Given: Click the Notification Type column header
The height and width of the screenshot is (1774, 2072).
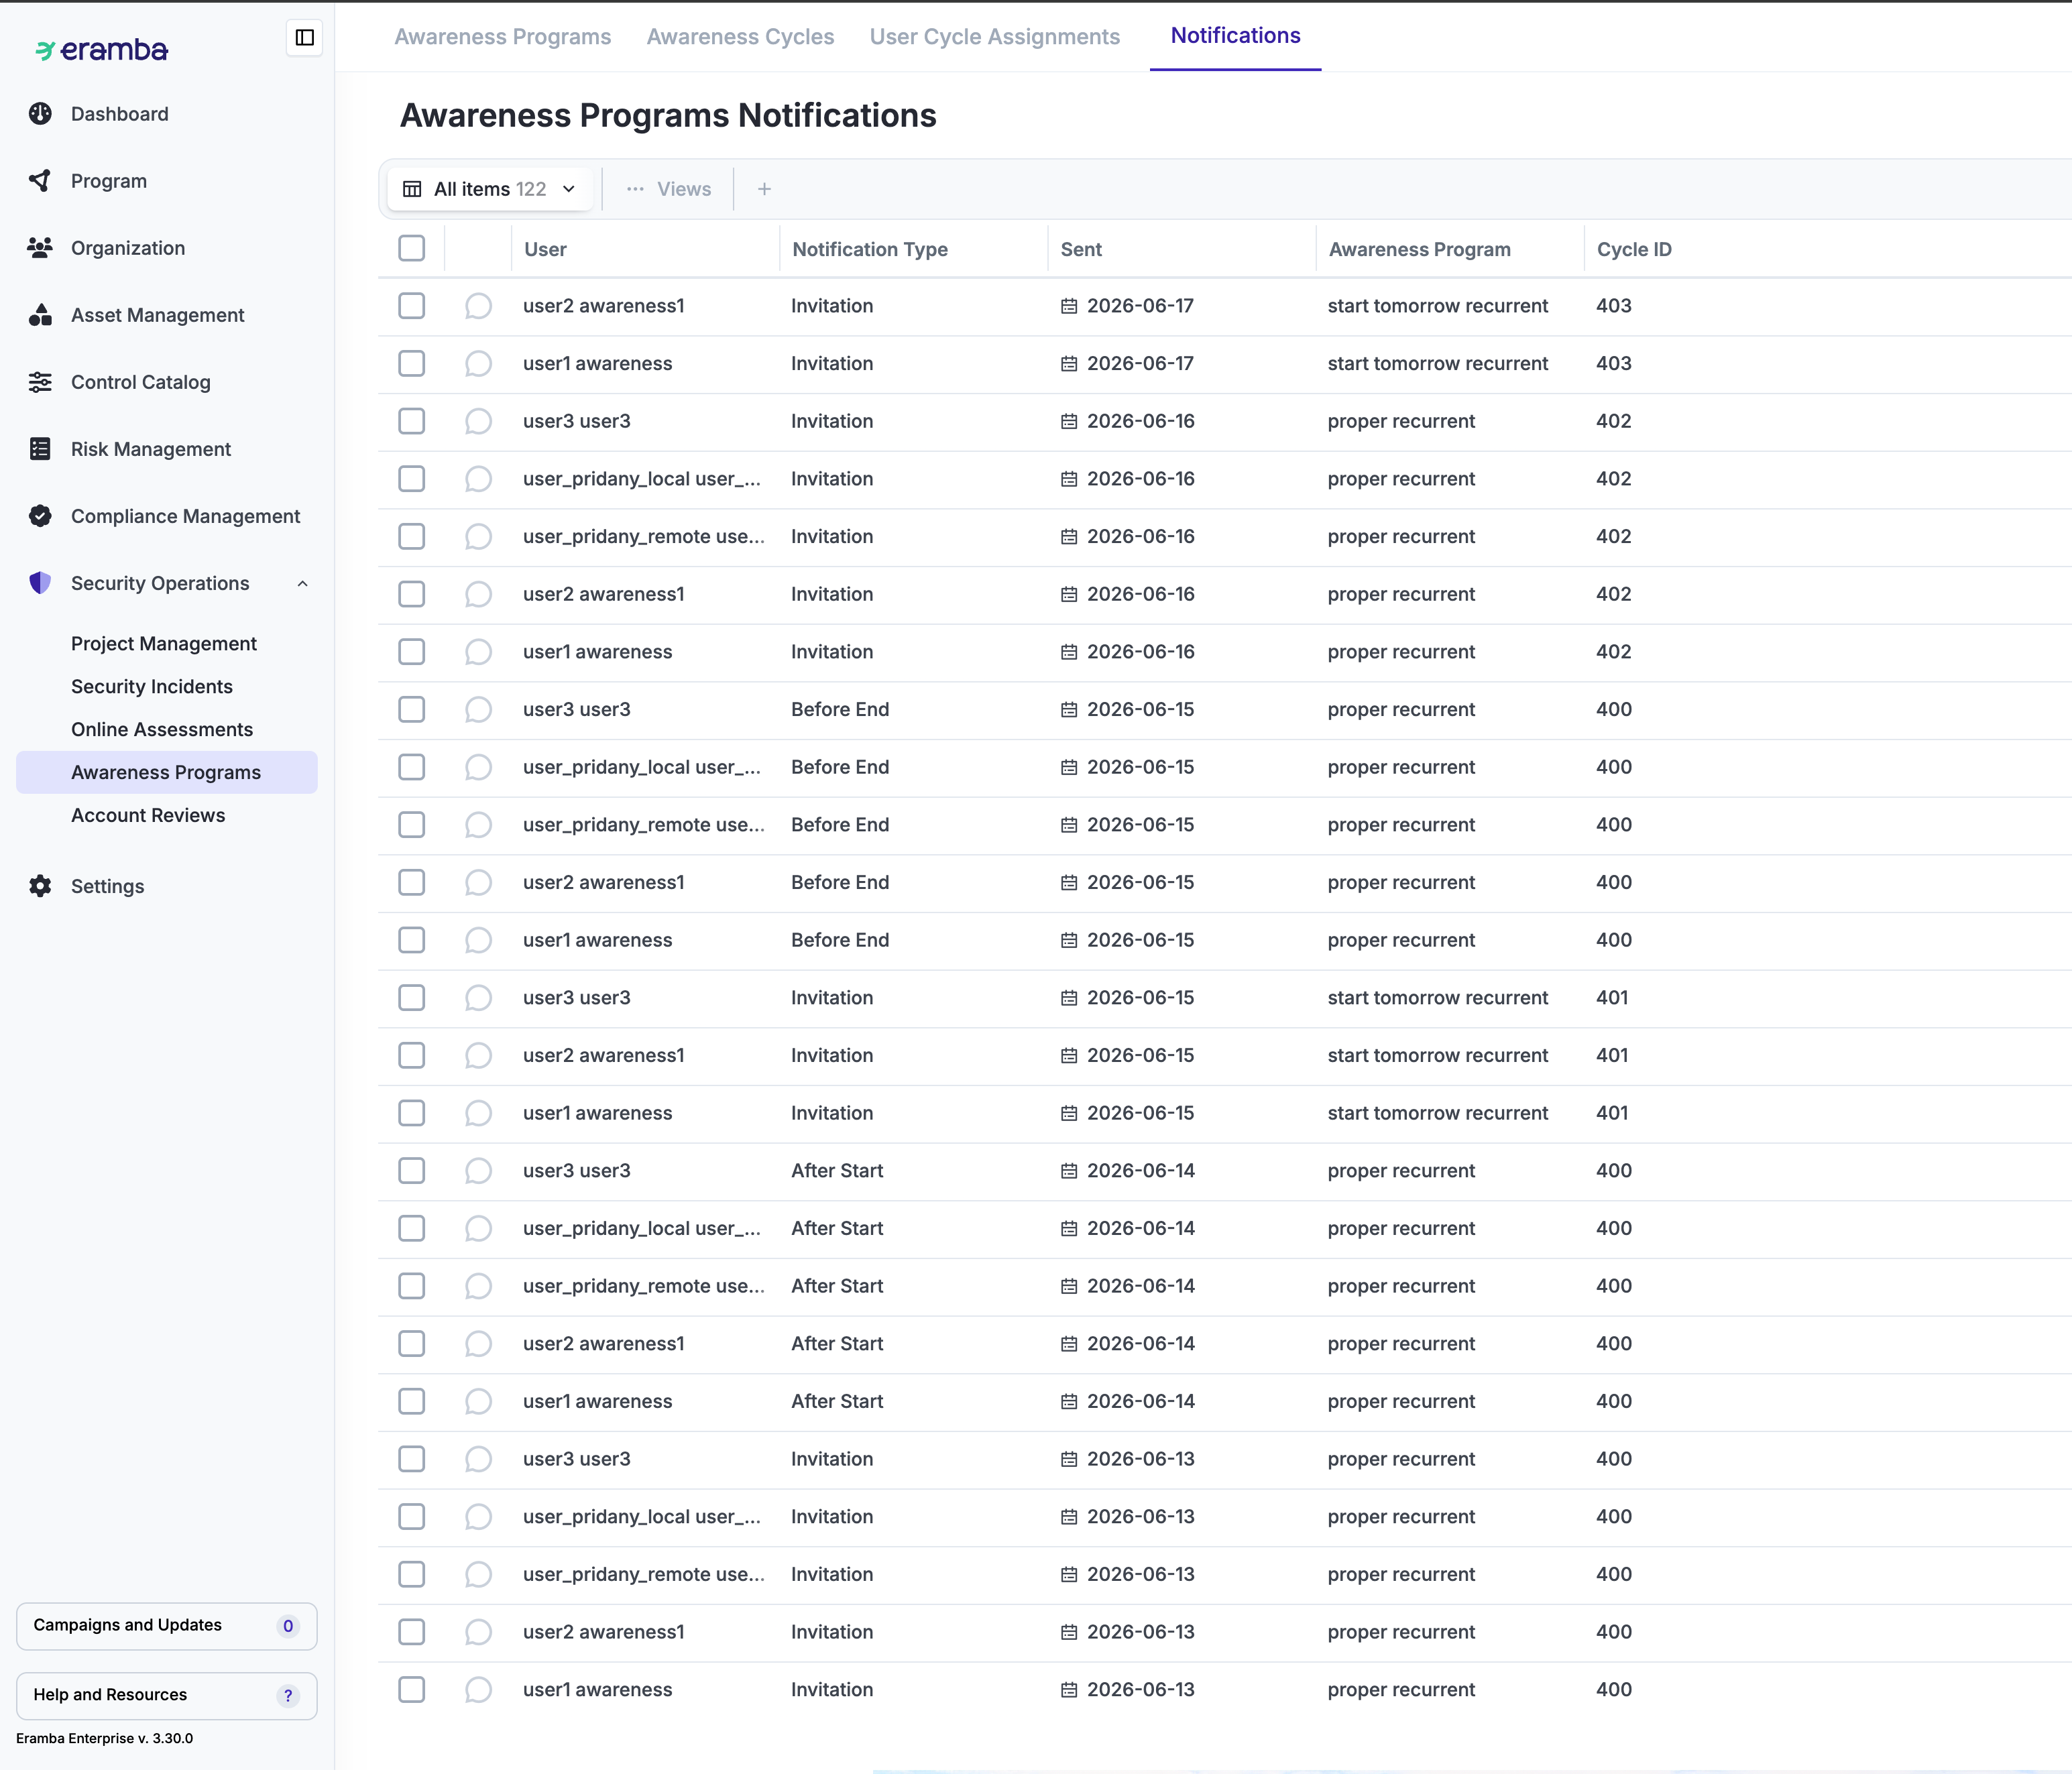Looking at the screenshot, I should [870, 249].
